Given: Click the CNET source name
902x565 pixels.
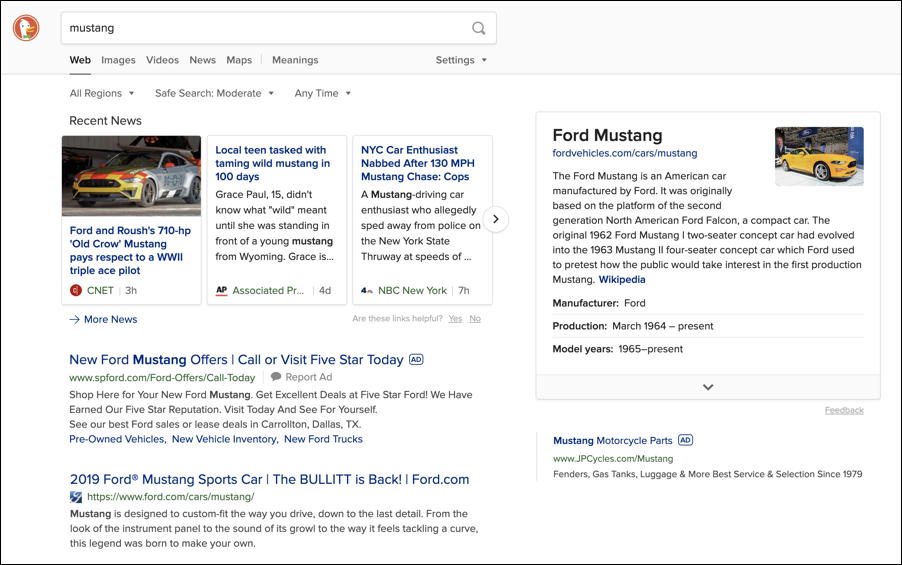Looking at the screenshot, I should 100,291.
